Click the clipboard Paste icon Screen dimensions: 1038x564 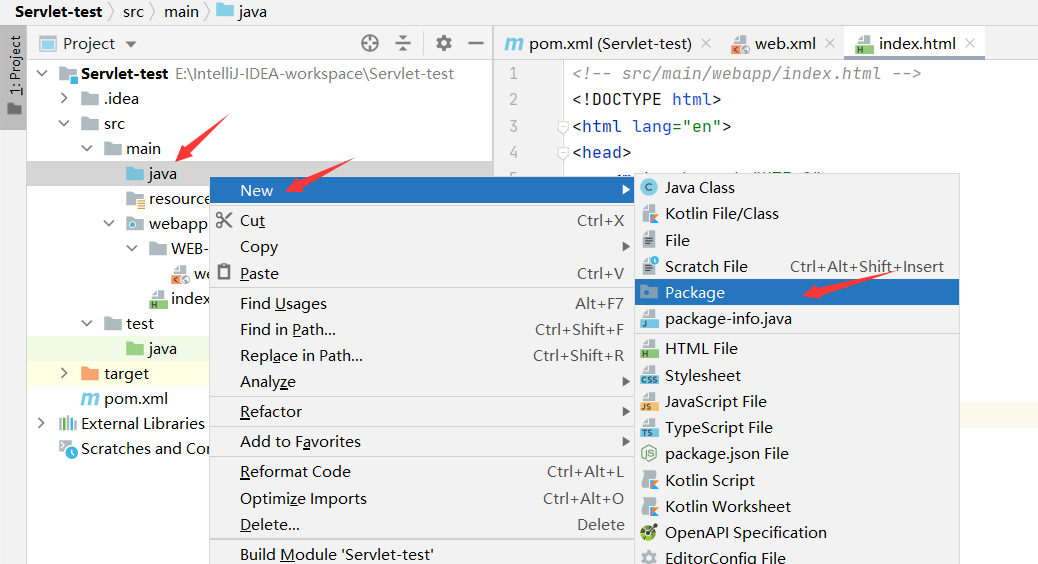coord(224,272)
